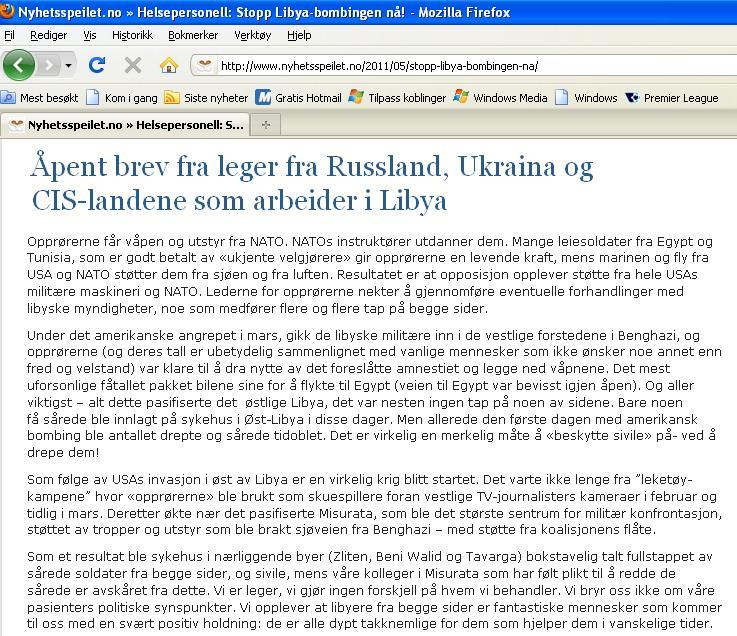This screenshot has height=636, width=737.
Task: Open the Vis menu
Action: (x=90, y=35)
